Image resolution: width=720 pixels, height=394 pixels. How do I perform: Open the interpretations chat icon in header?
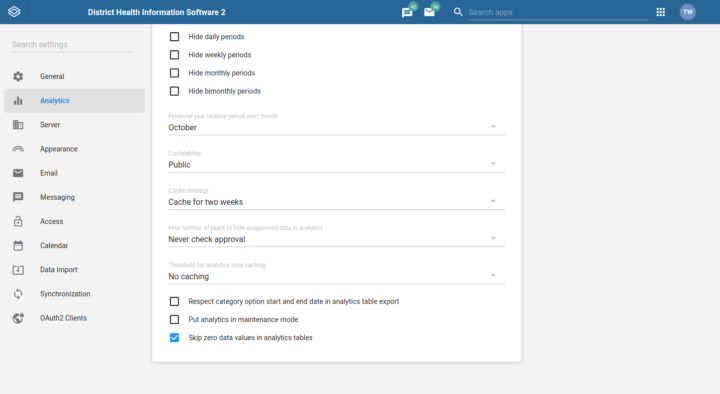pyautogui.click(x=407, y=12)
